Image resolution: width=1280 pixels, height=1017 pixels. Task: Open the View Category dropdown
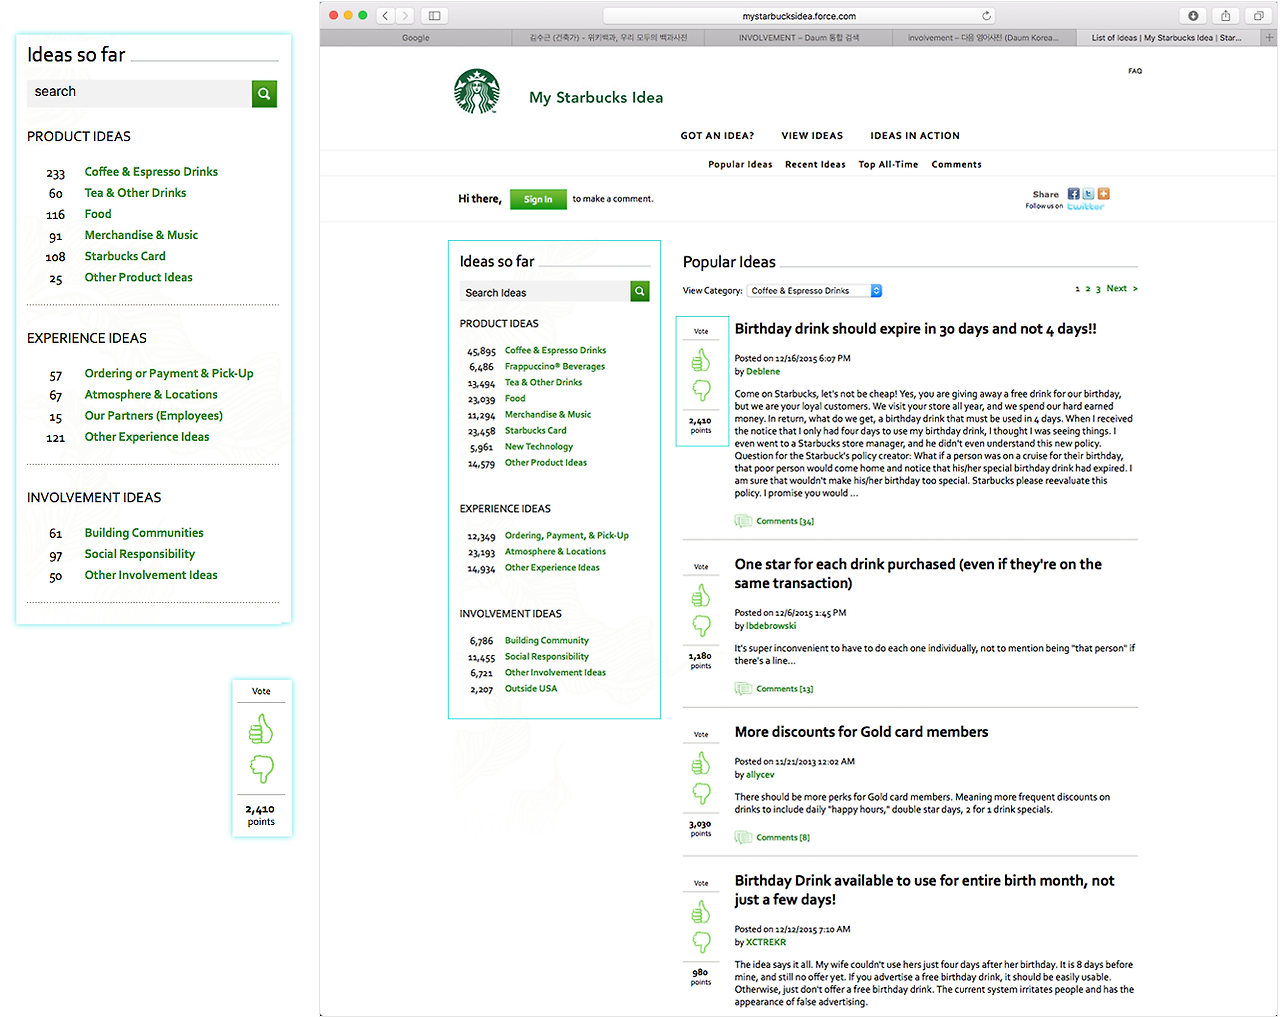[x=815, y=291]
